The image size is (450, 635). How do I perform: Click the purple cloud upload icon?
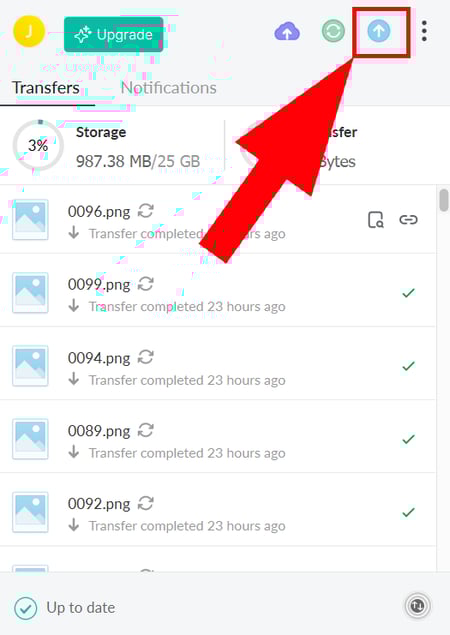[x=287, y=31]
